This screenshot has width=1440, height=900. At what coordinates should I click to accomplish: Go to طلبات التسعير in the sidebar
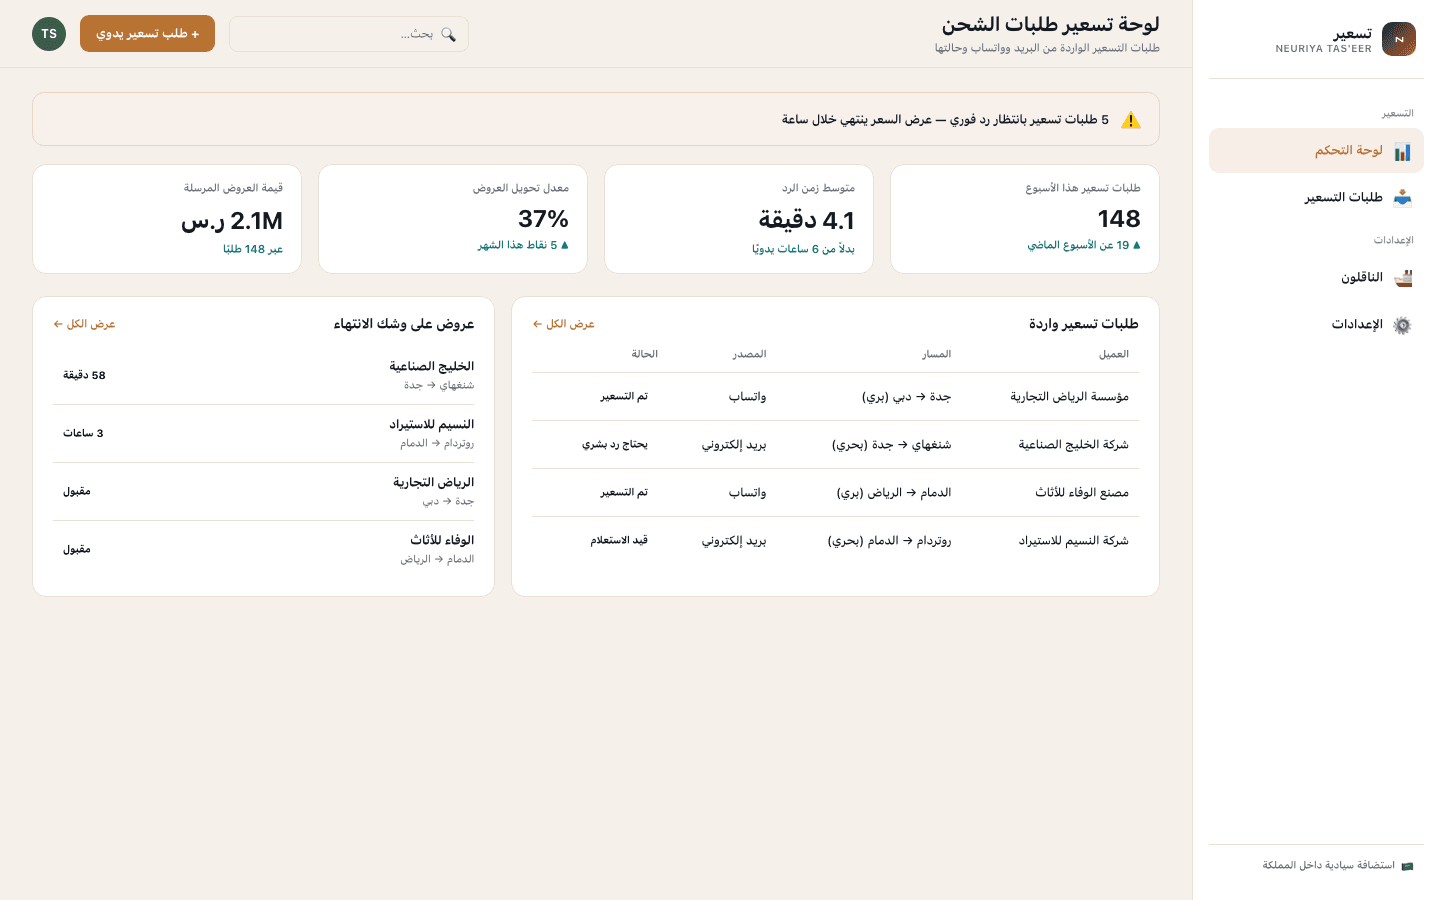click(x=1316, y=198)
